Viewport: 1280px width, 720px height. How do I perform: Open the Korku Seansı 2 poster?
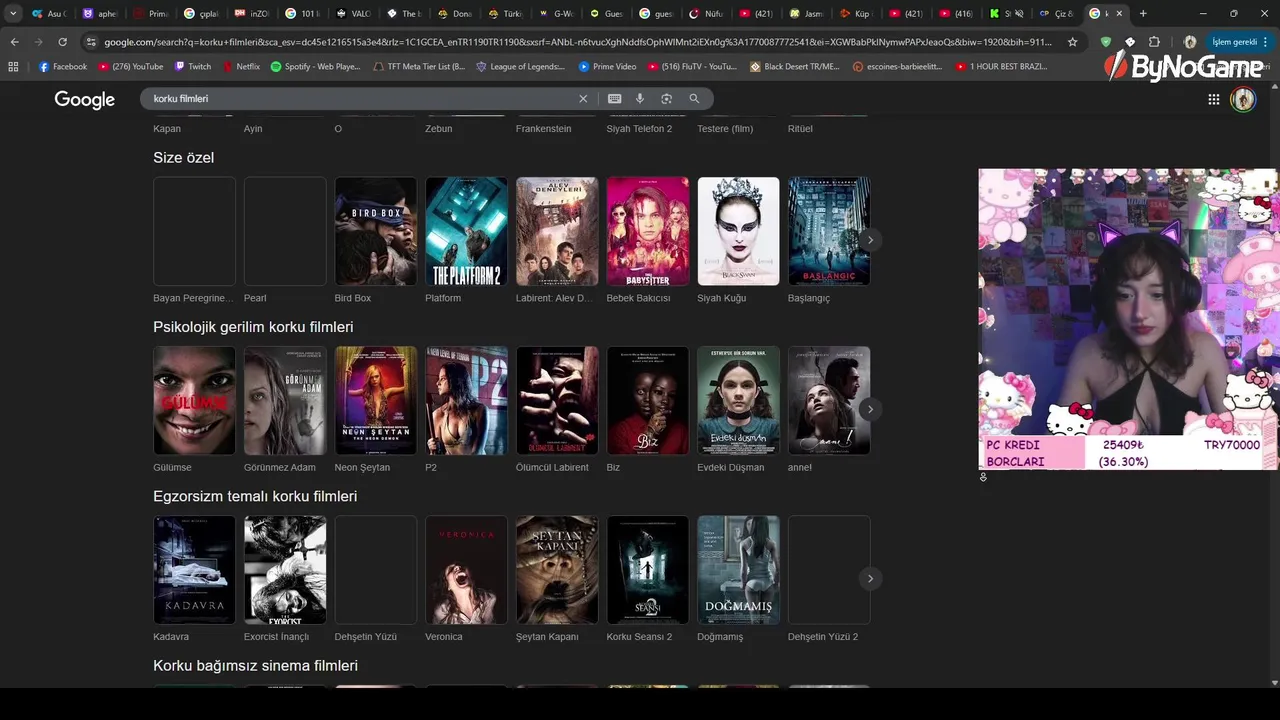tap(648, 569)
